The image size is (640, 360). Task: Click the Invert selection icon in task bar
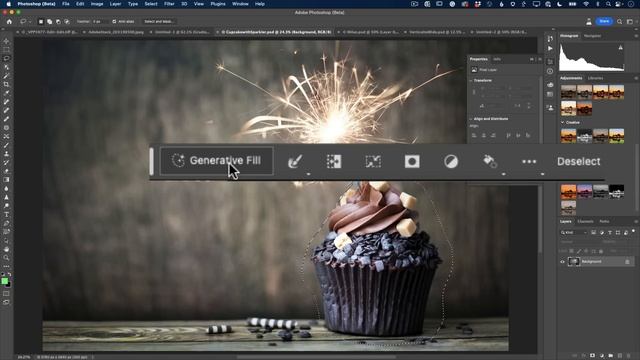coord(334,162)
